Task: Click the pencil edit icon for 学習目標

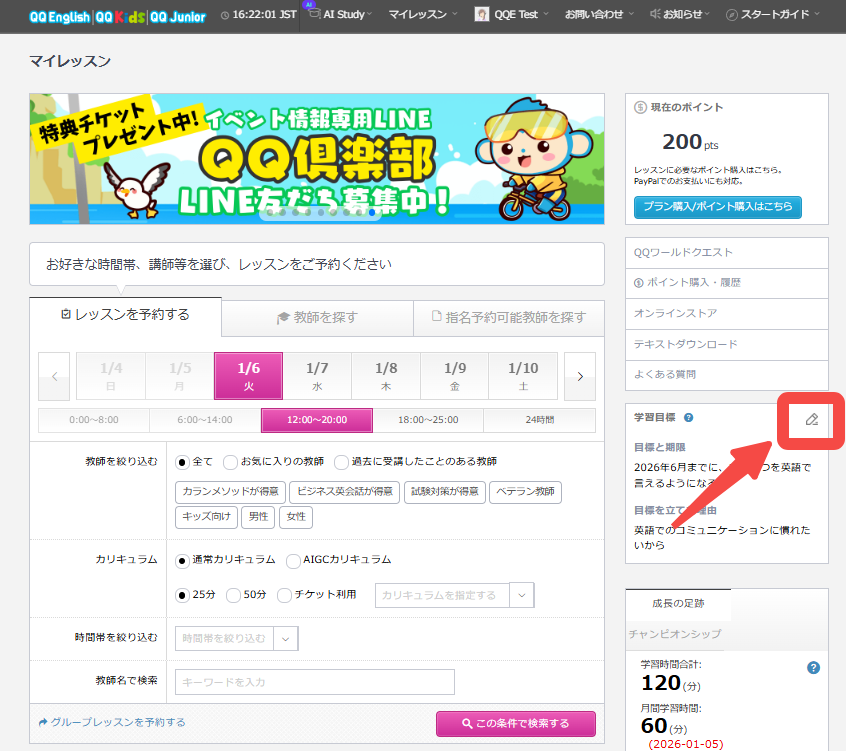Action: pyautogui.click(x=812, y=419)
